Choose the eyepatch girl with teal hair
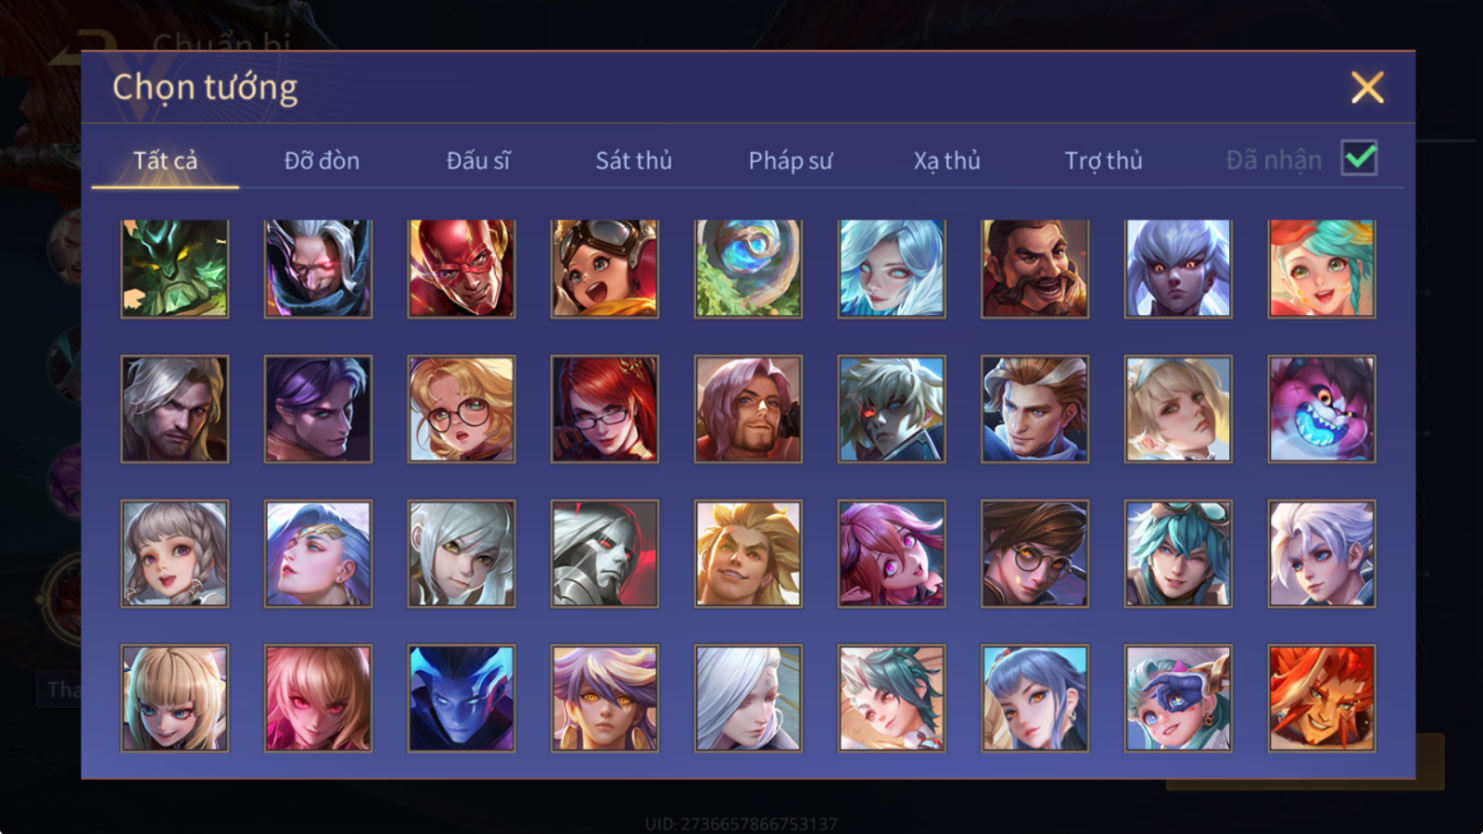This screenshot has height=834, width=1483. 1178,698
